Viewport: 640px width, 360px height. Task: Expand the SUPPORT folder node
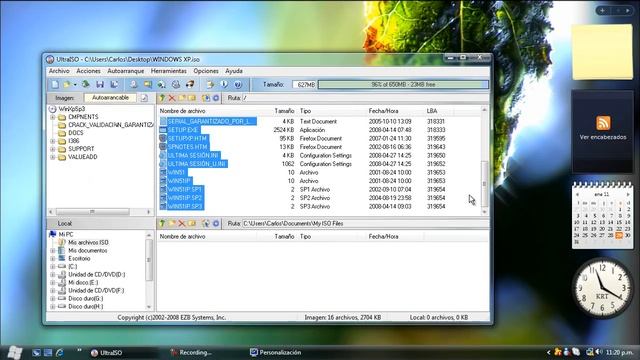tap(53, 149)
